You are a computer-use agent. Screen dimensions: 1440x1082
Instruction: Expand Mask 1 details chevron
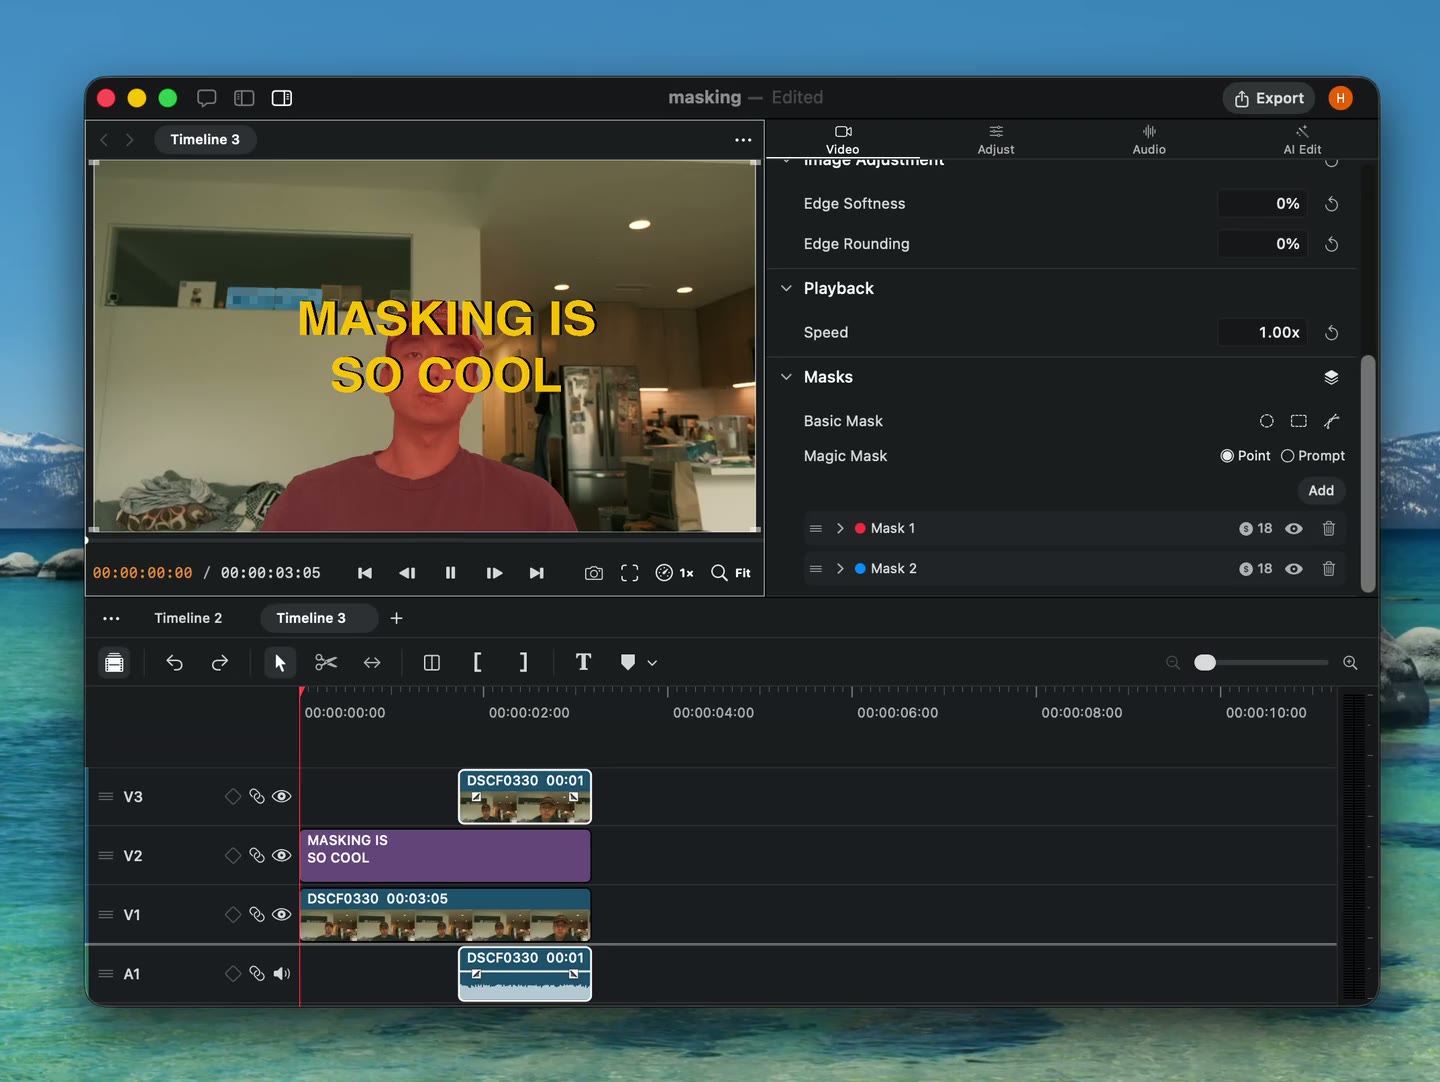coord(840,528)
